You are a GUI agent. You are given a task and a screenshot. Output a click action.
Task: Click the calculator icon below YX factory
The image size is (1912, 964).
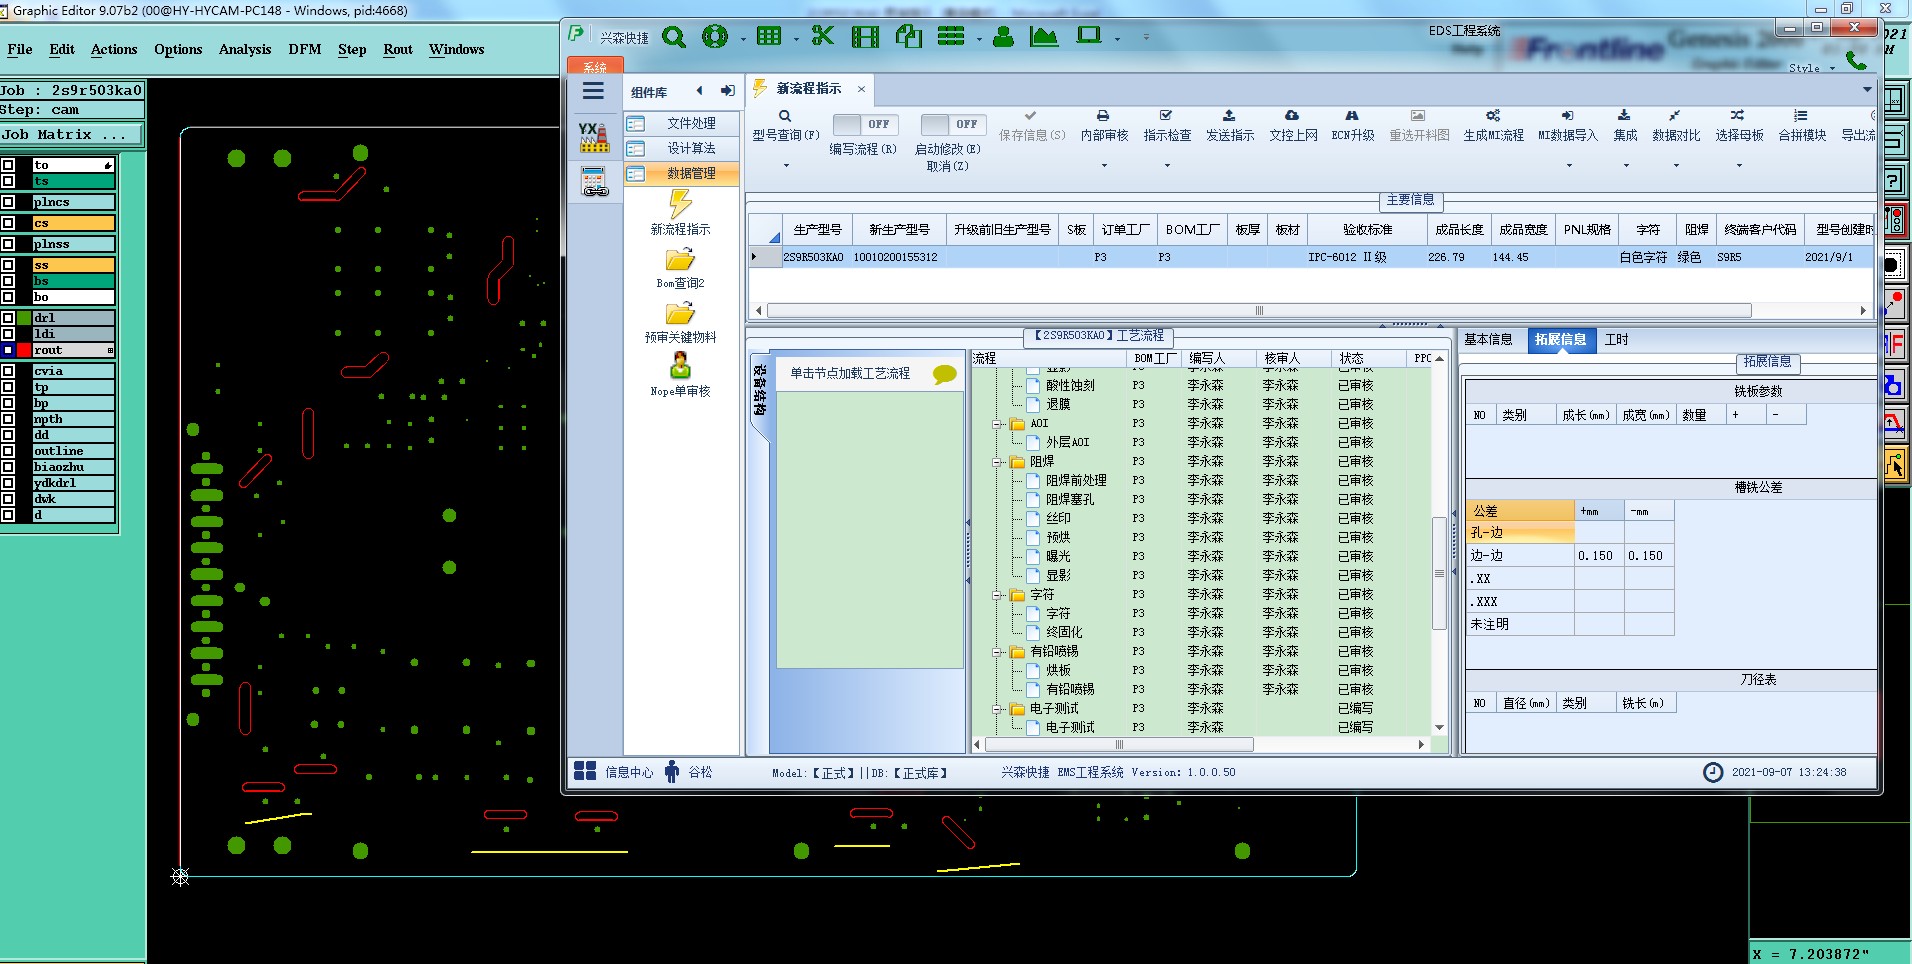(594, 181)
